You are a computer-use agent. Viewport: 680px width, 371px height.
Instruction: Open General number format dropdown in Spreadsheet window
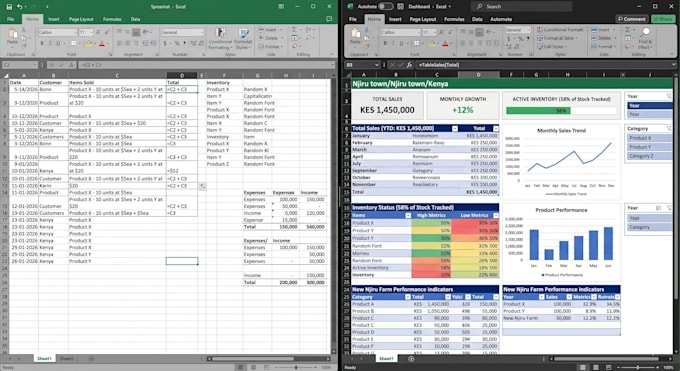(x=202, y=32)
